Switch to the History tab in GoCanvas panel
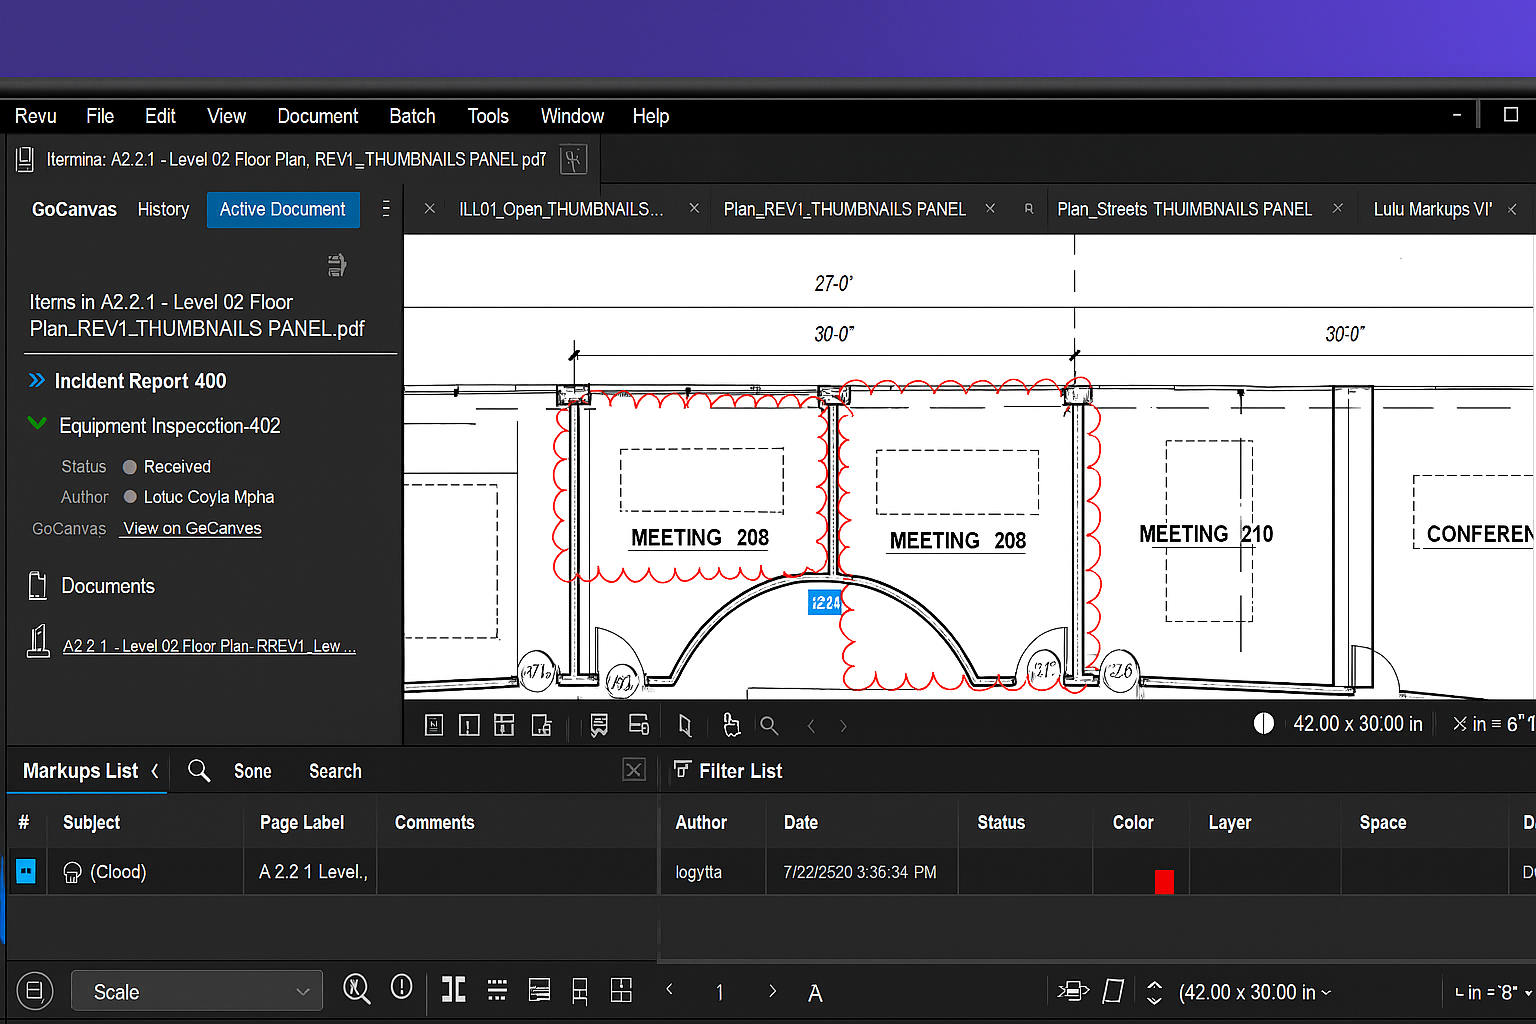Image resolution: width=1536 pixels, height=1024 pixels. click(x=163, y=209)
